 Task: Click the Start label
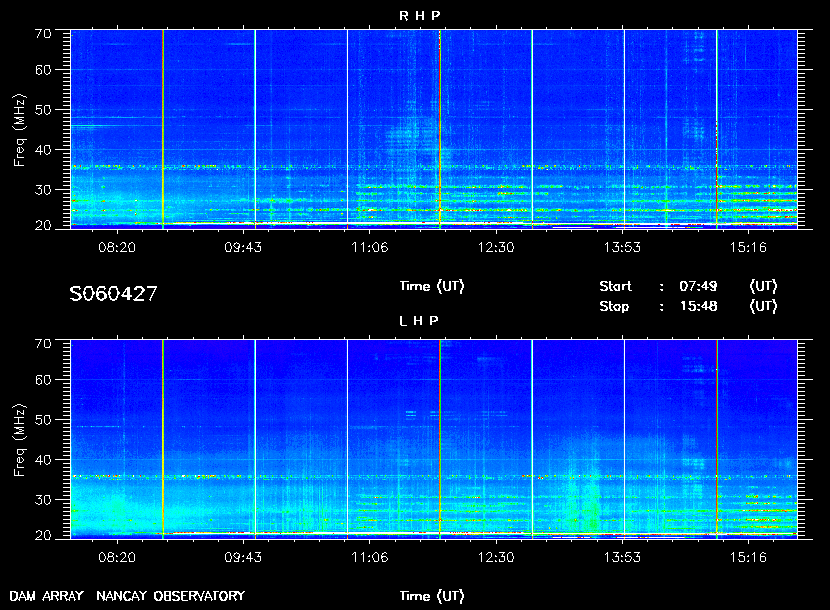(615, 286)
